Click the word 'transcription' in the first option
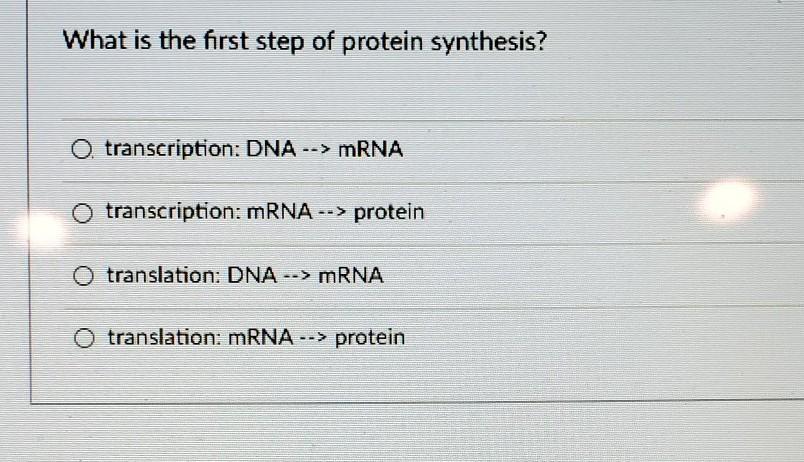 172,149
